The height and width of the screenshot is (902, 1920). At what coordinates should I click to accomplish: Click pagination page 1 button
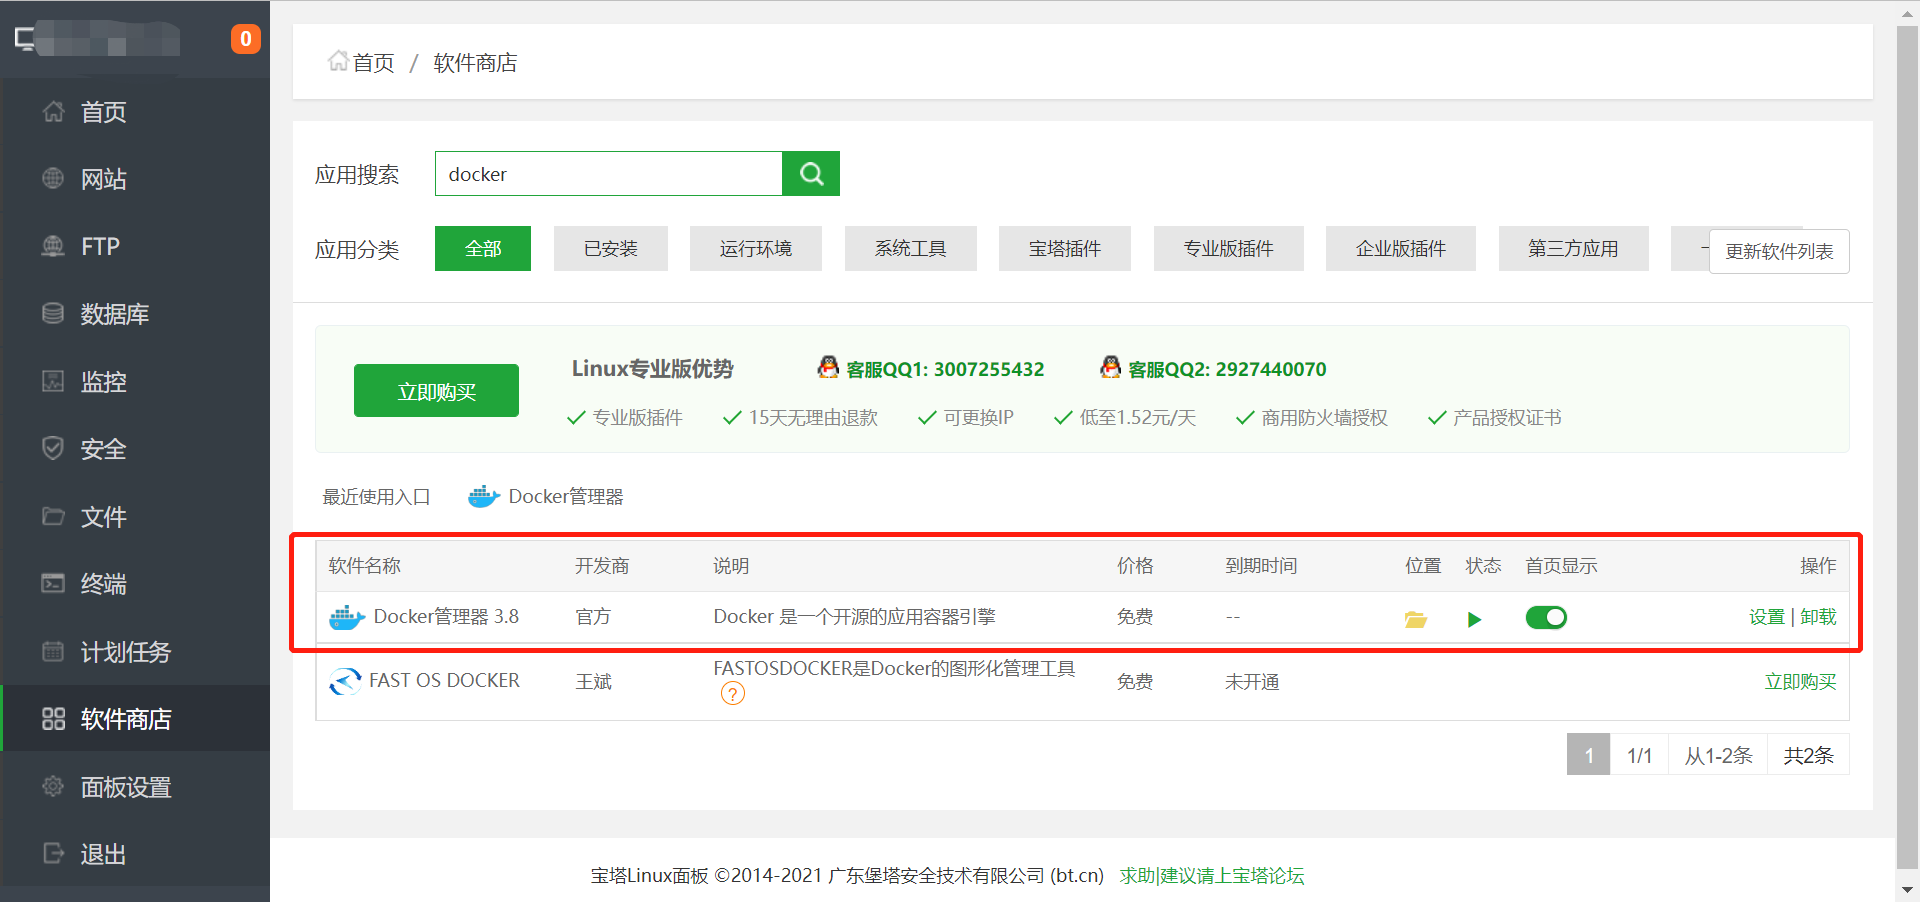click(x=1588, y=755)
